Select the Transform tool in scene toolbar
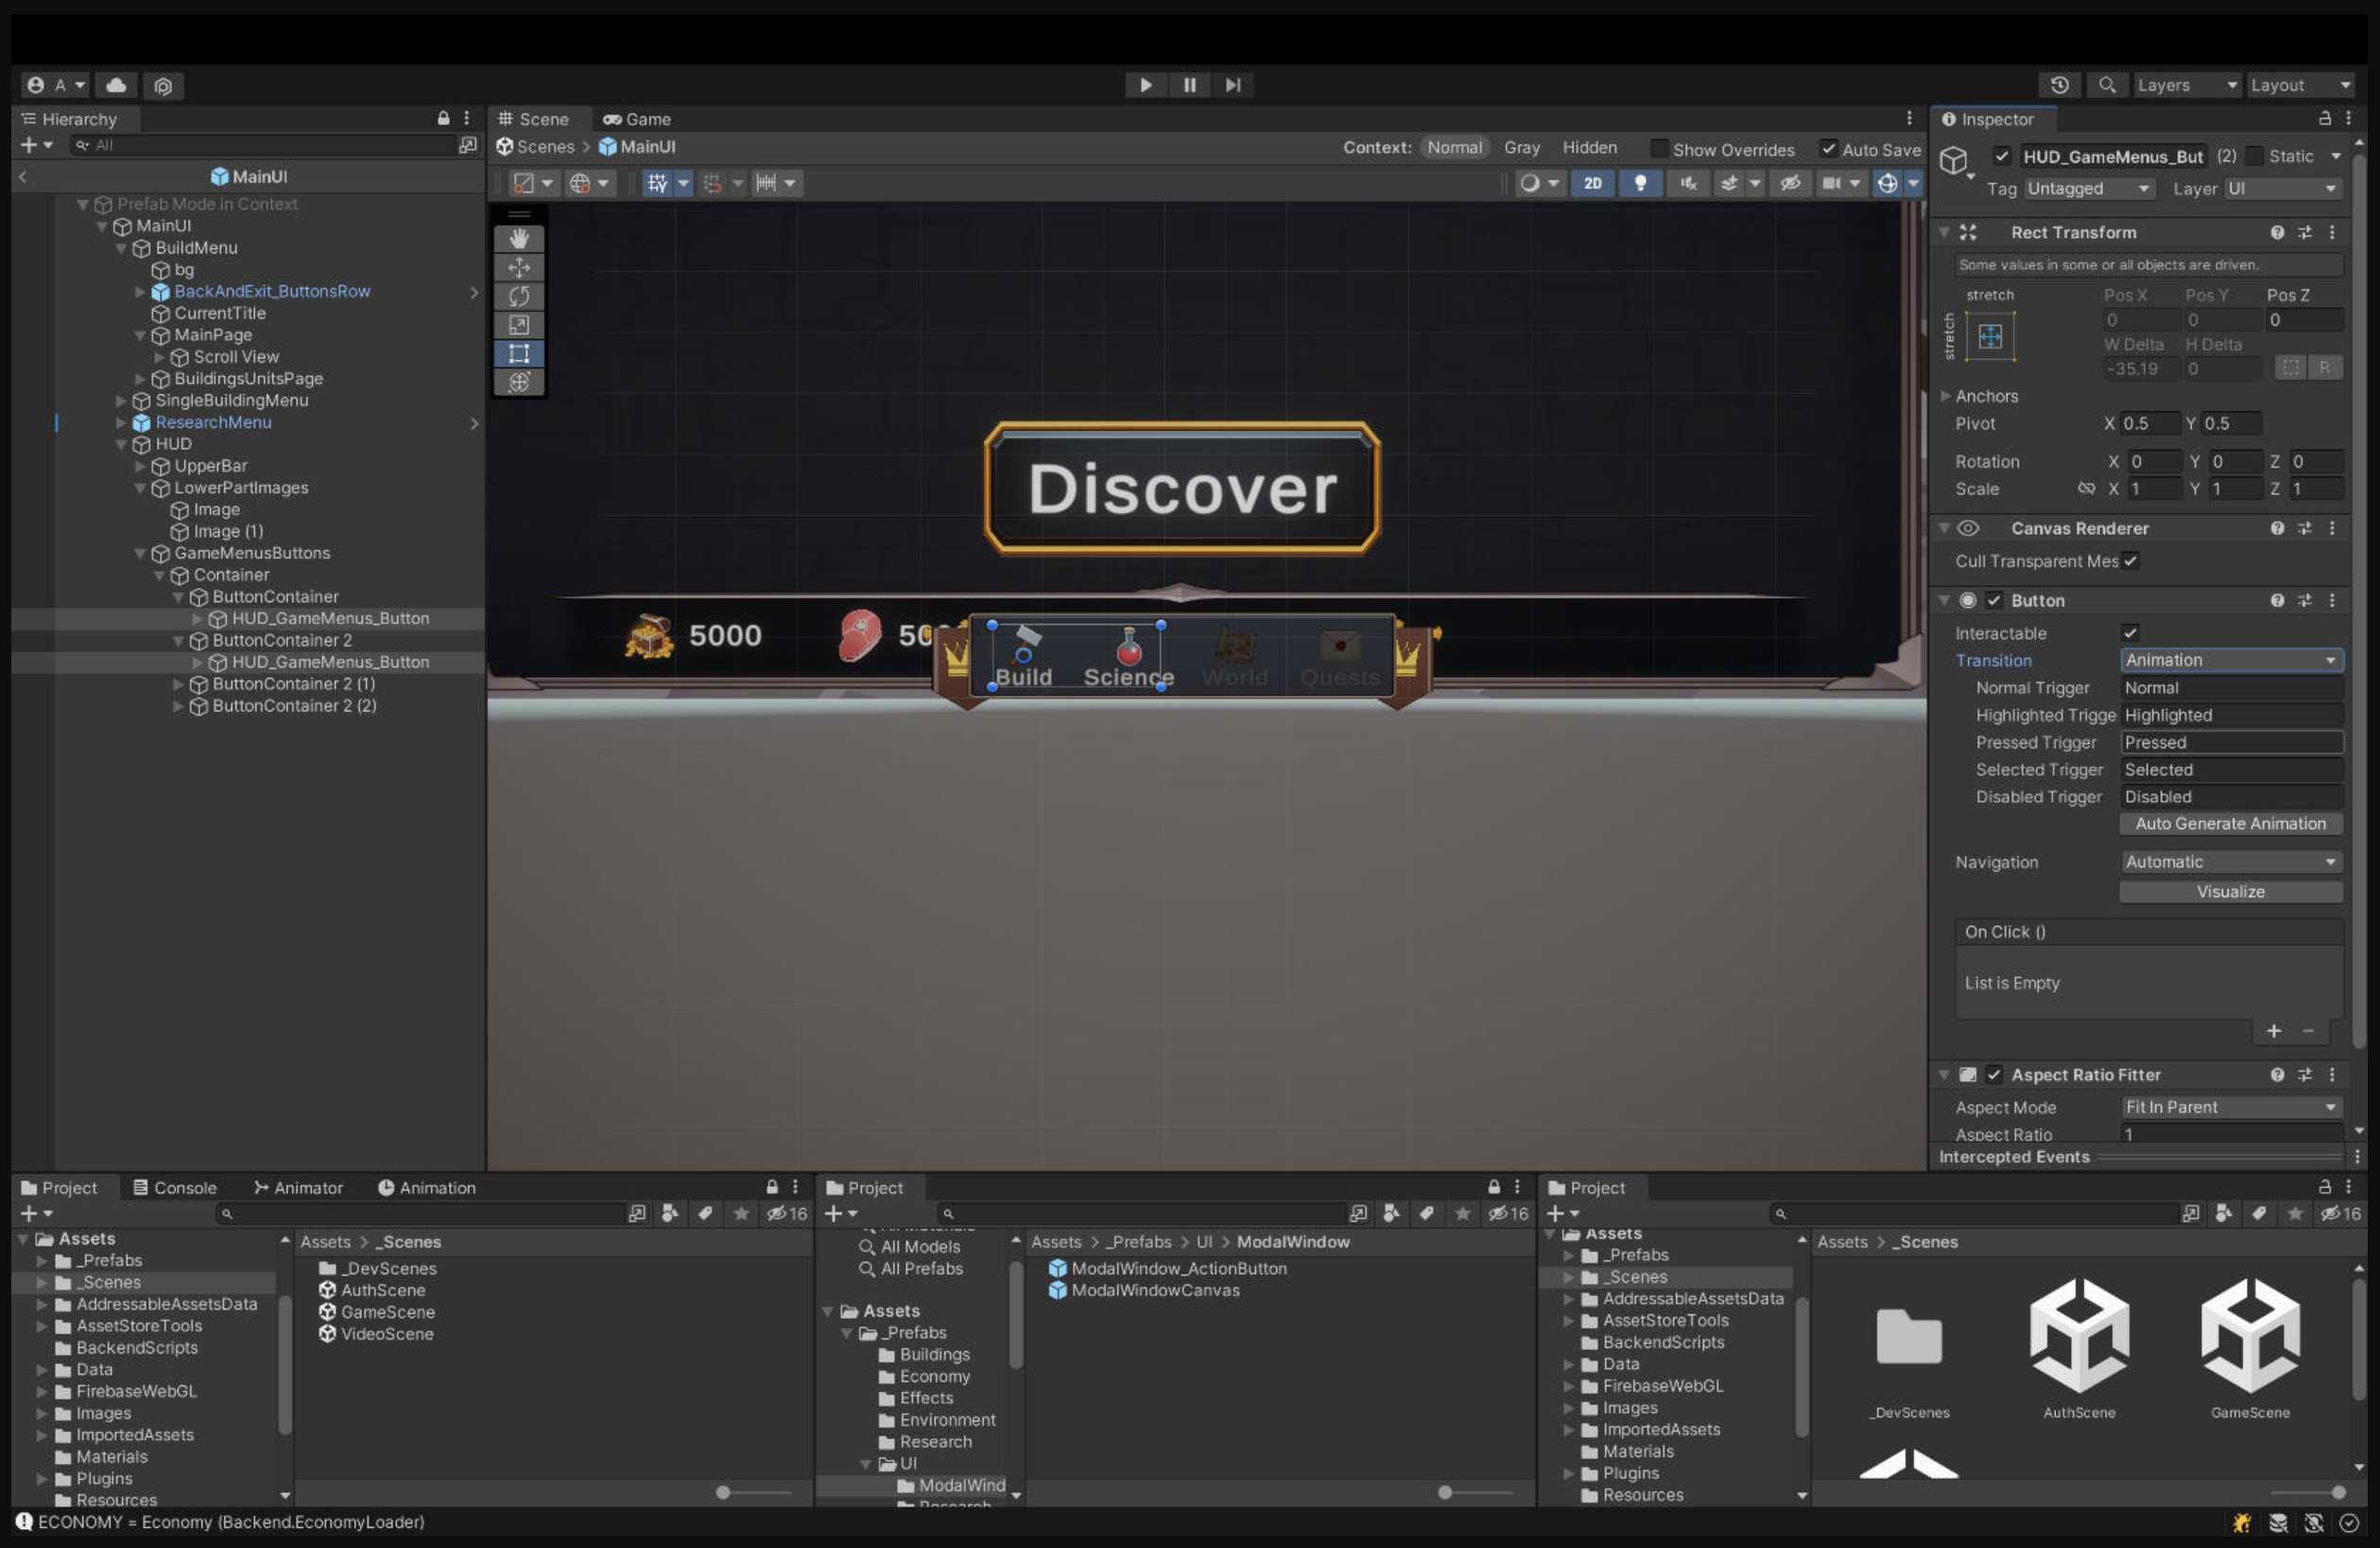This screenshot has height=1548, width=2380. tap(518, 382)
